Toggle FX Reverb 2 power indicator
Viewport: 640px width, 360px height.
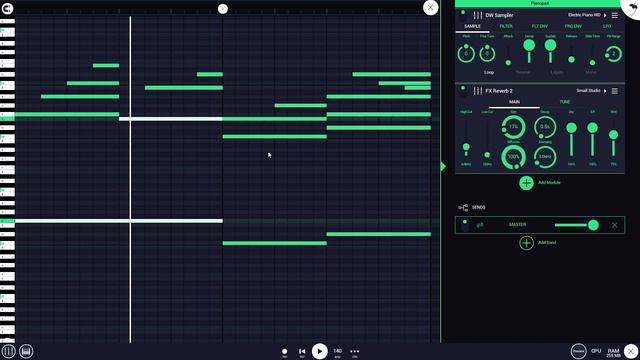(x=463, y=88)
